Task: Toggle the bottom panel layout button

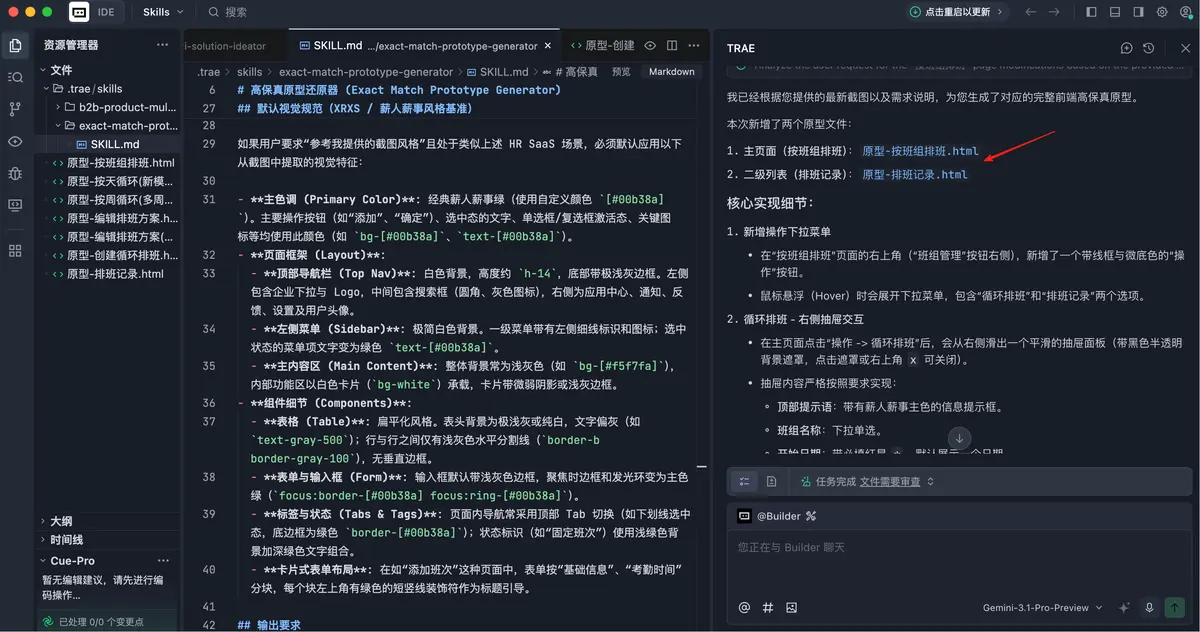Action: (1114, 12)
